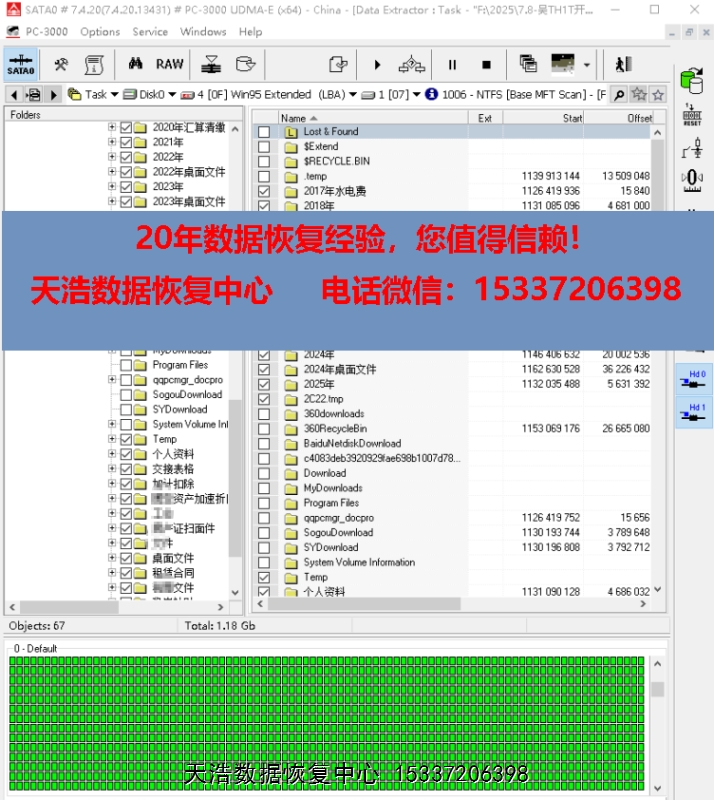Check the Lost & Found checkbox

(x=264, y=132)
